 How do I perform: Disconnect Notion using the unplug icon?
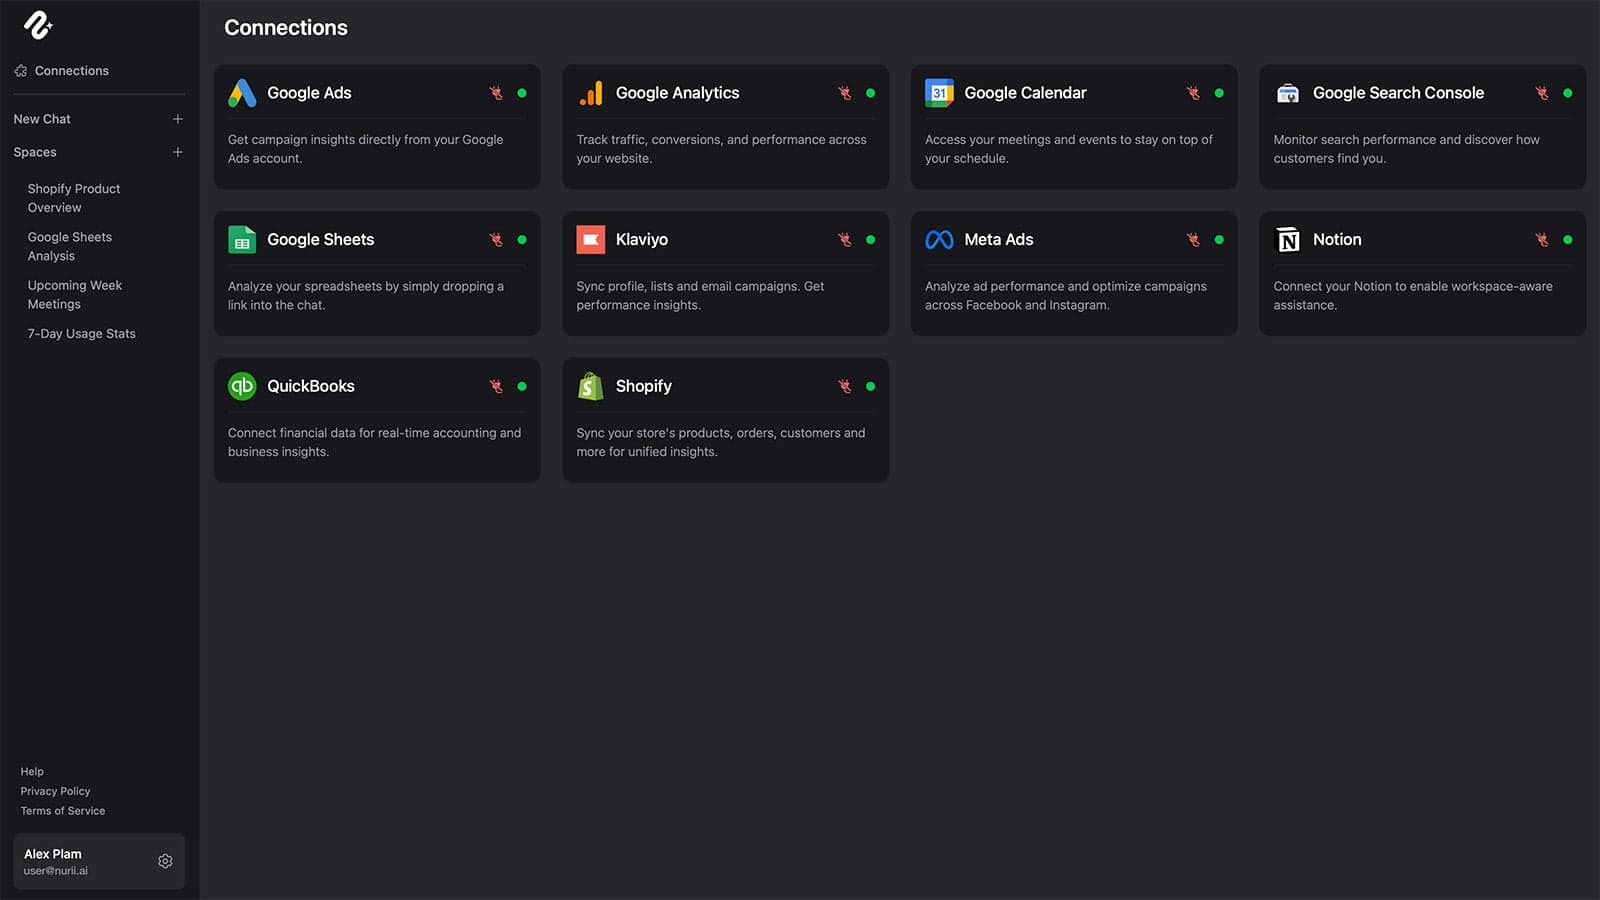pos(1542,240)
